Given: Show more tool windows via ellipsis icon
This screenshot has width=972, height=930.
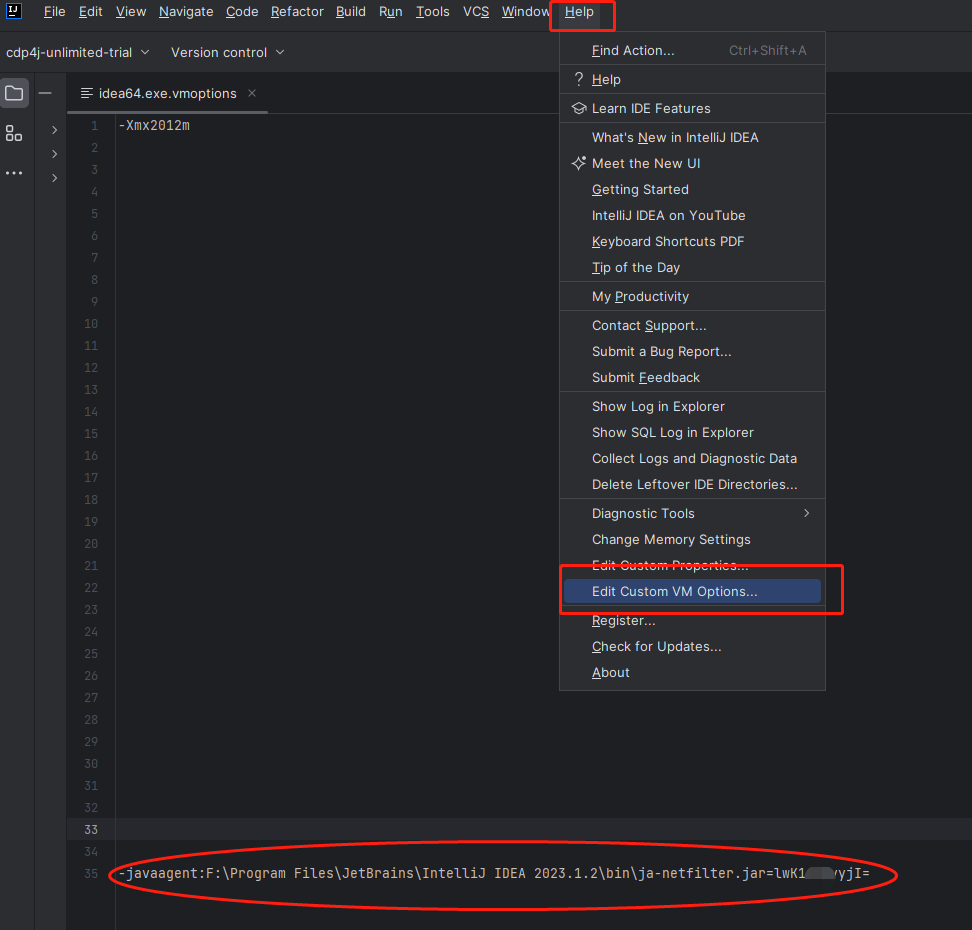Looking at the screenshot, I should coord(14,173).
